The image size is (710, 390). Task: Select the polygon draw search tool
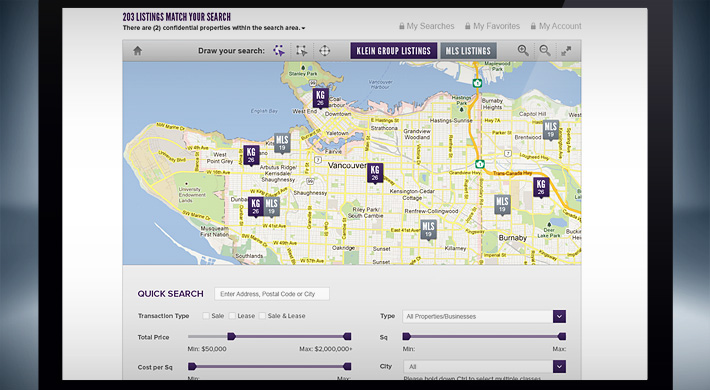(279, 51)
